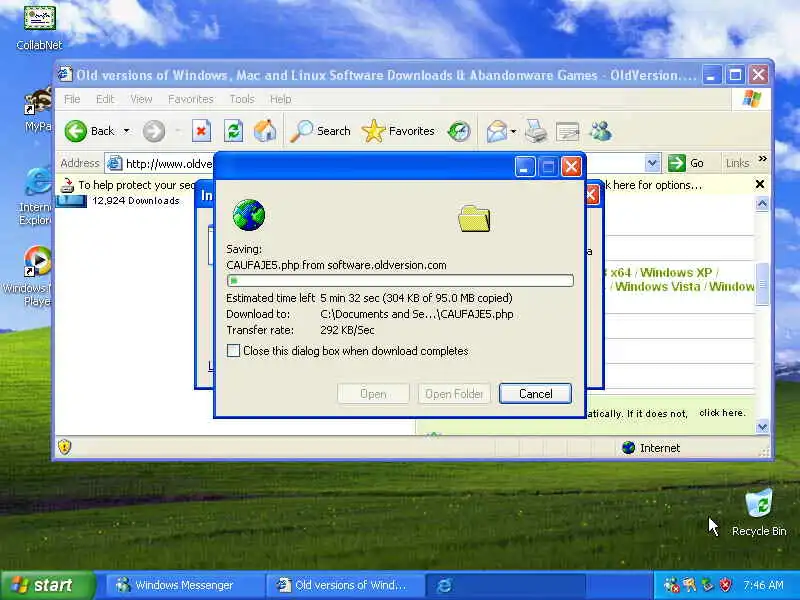Screen dimensions: 800x600
Task: Click the page icon beside address URL
Action: (114, 163)
